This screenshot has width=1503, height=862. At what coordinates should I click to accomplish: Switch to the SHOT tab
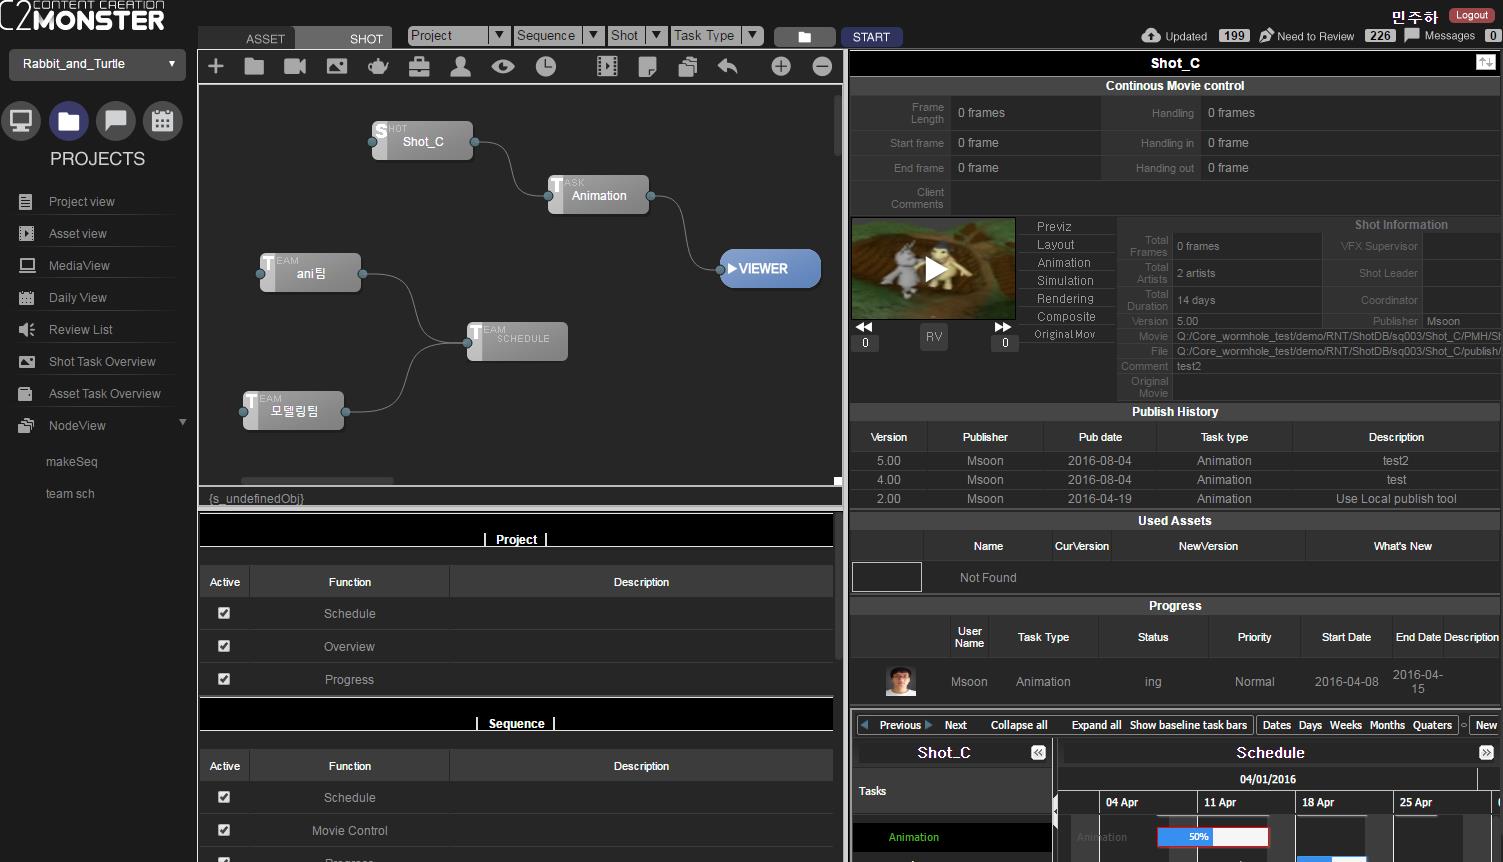point(366,38)
